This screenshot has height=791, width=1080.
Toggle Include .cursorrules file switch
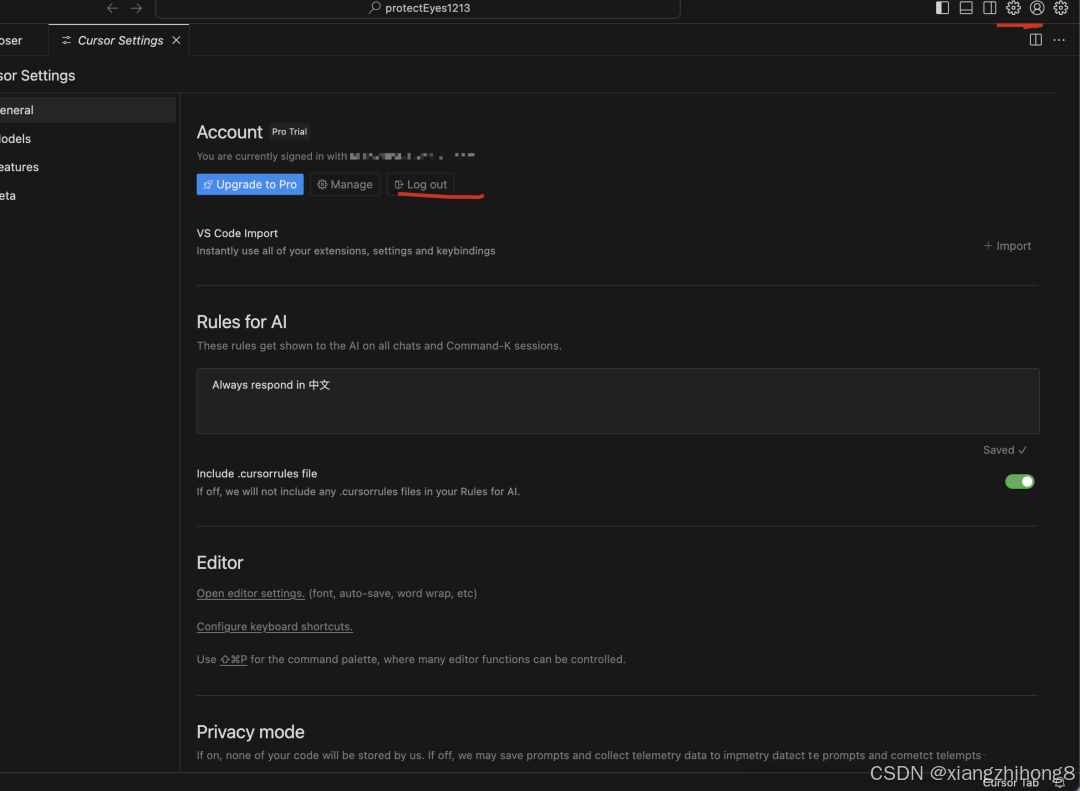[1019, 482]
